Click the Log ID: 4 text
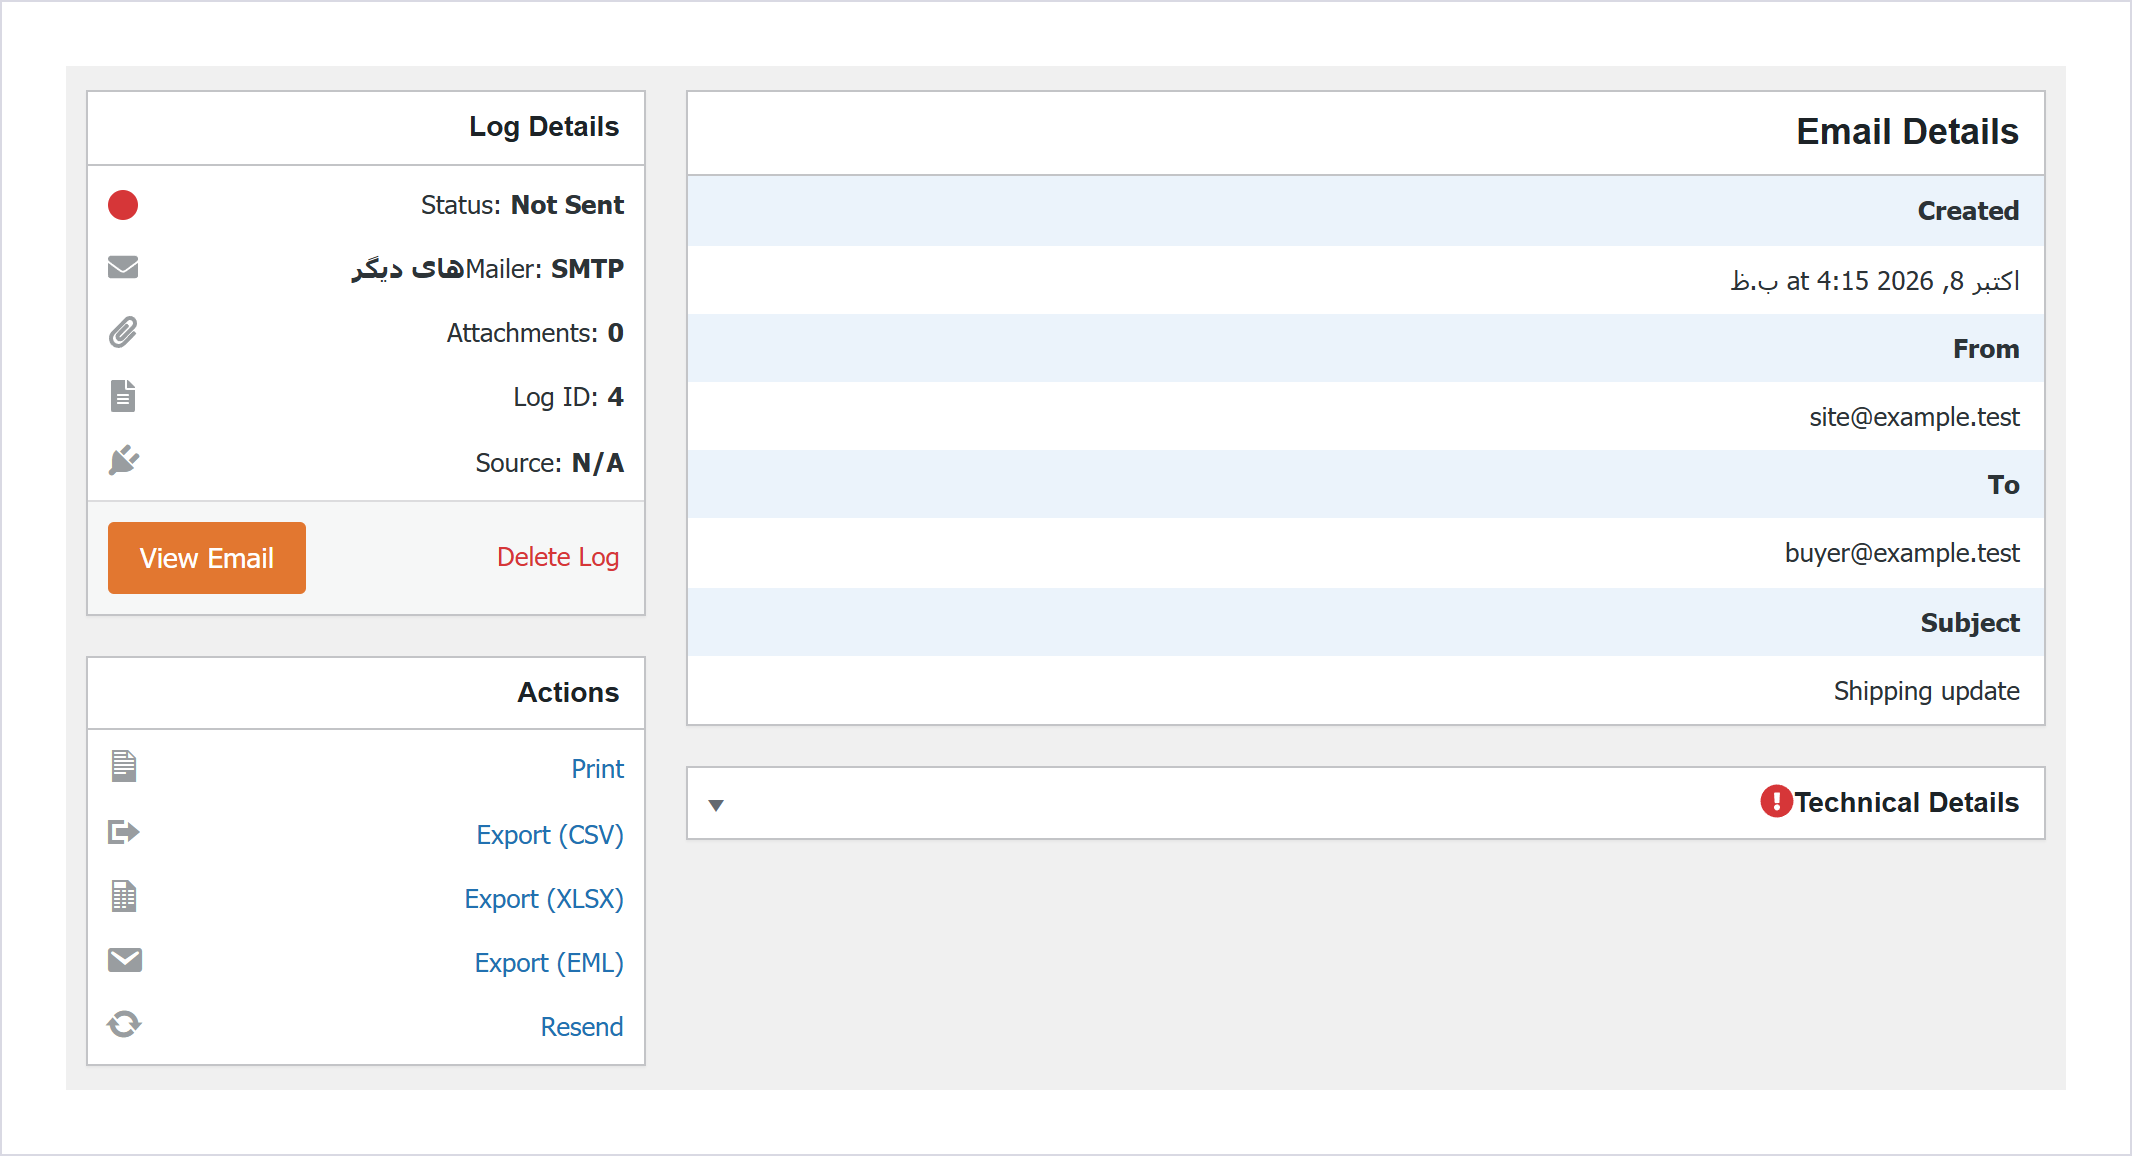This screenshot has height=1156, width=2132. (568, 397)
